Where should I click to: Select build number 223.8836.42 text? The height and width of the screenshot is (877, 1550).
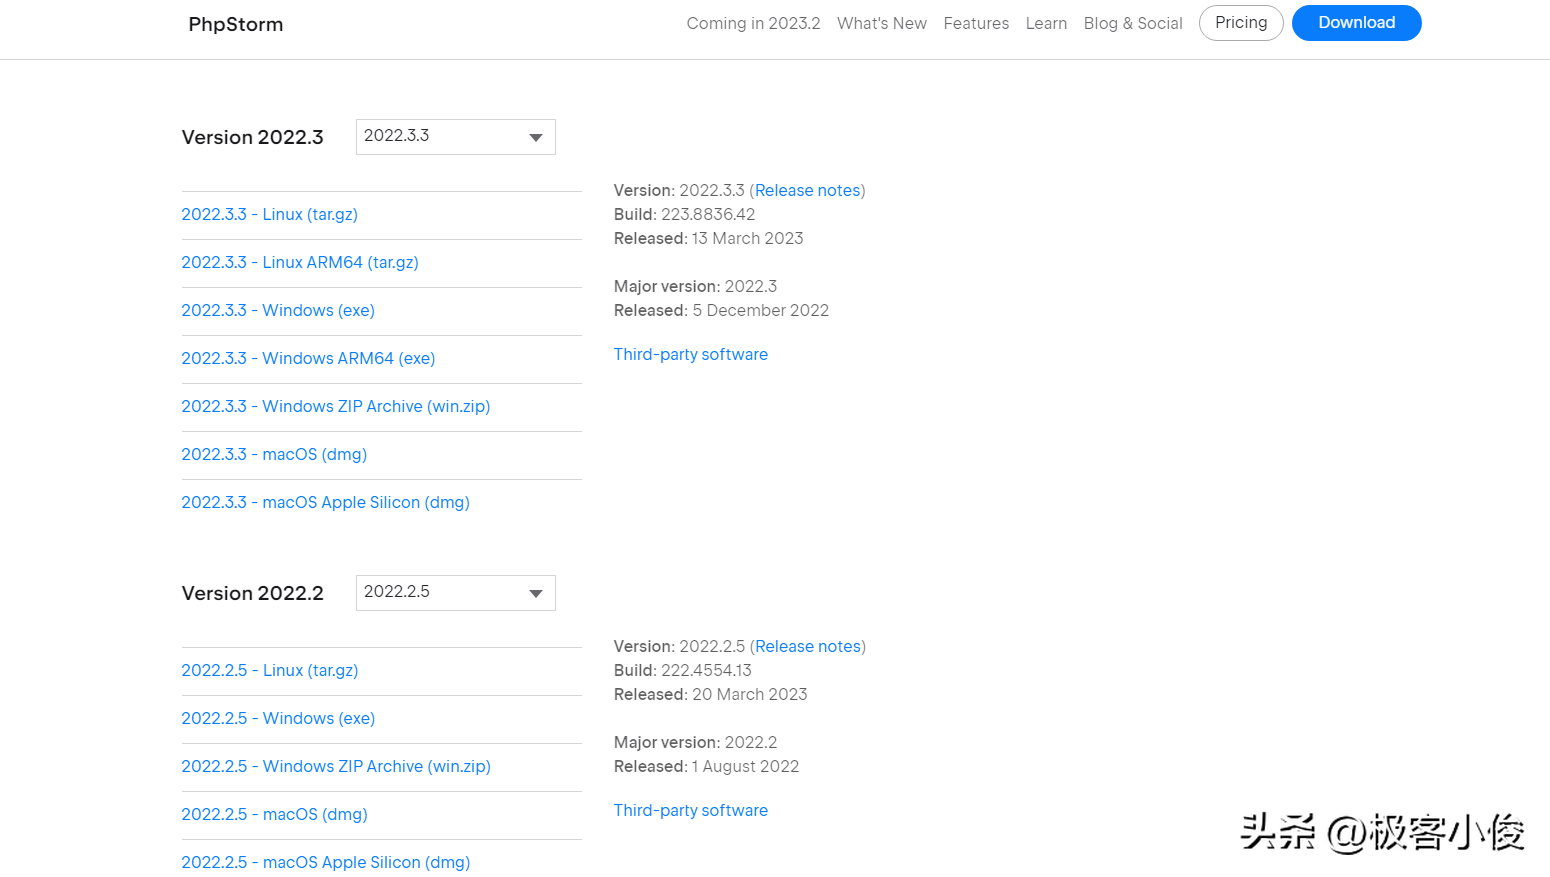[708, 214]
